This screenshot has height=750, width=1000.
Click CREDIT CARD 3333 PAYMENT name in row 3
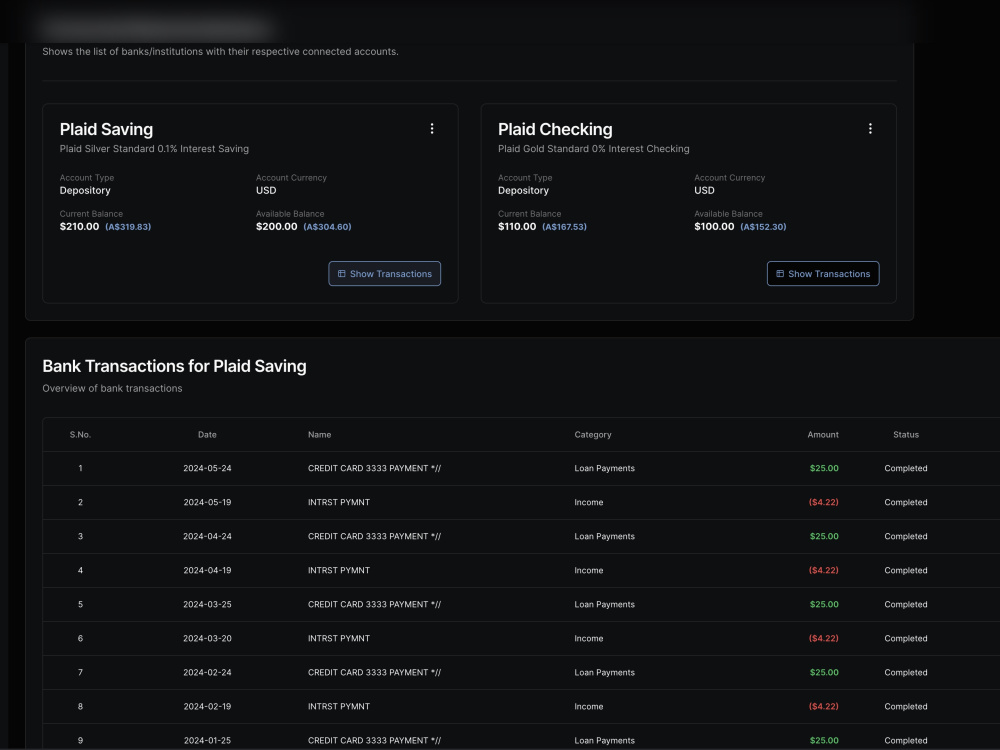[x=374, y=536]
